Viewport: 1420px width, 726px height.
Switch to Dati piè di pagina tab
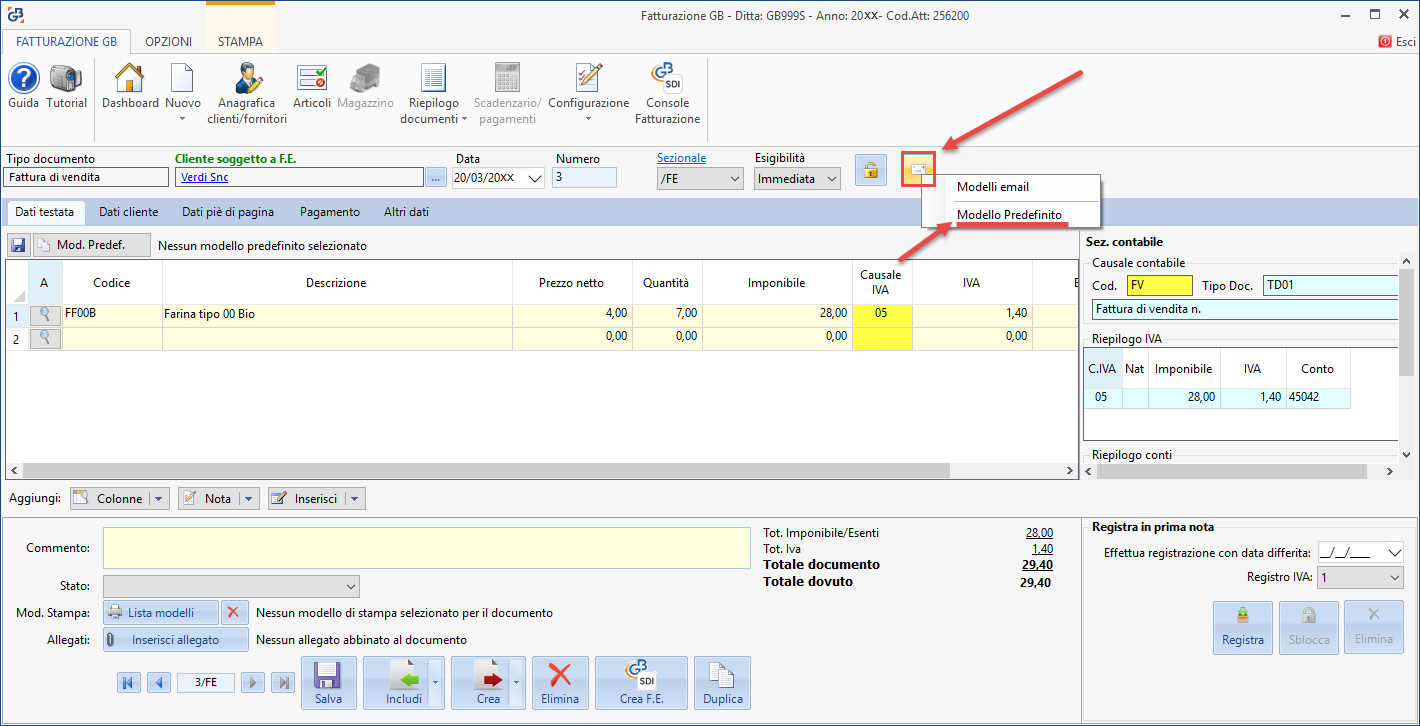[228, 212]
